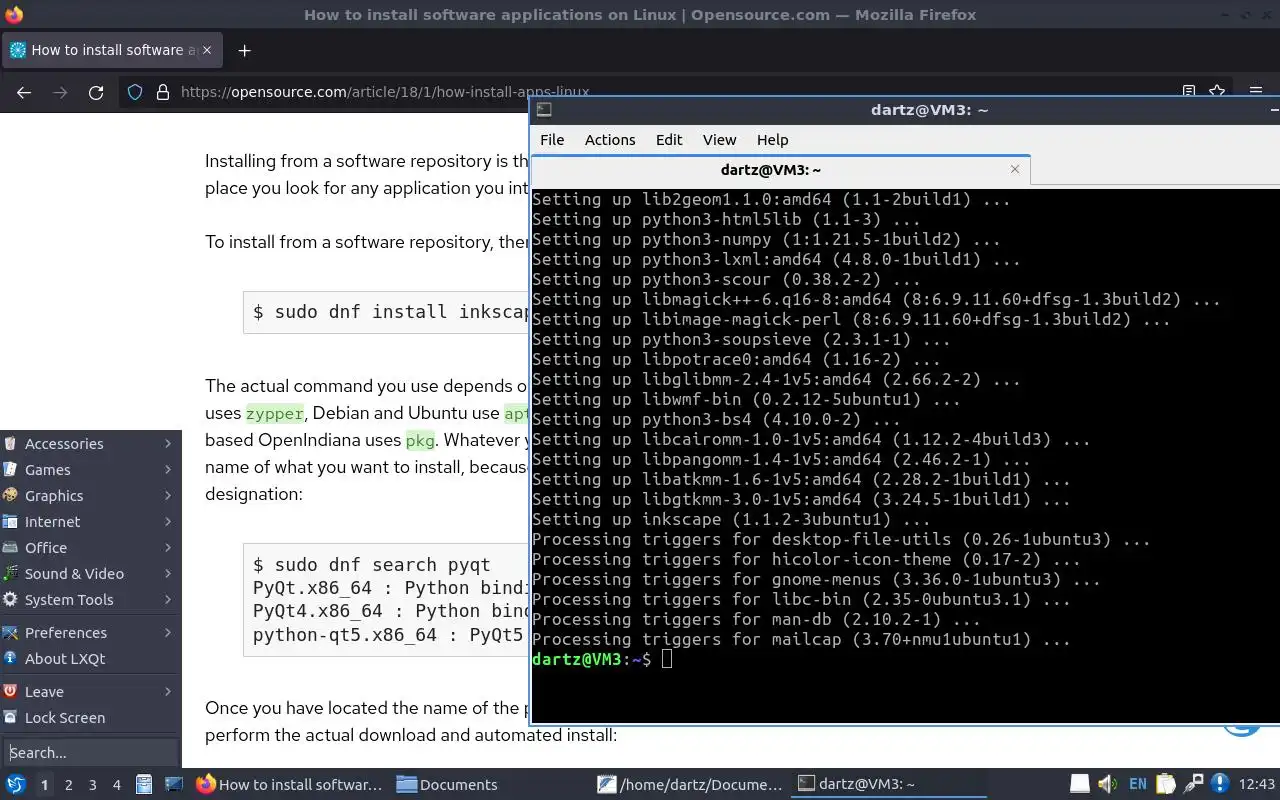
Task: Open the terminal File menu
Action: click(552, 140)
